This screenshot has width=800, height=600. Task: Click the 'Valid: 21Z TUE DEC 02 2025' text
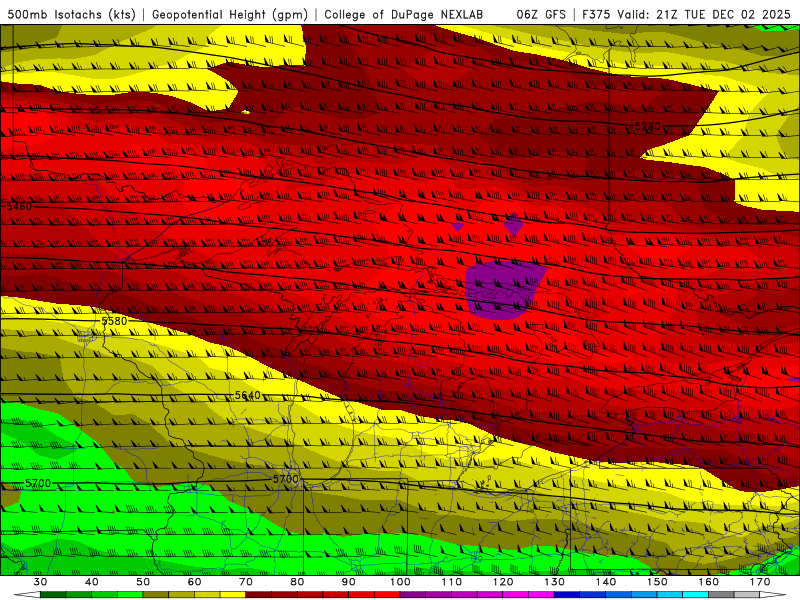(x=704, y=14)
